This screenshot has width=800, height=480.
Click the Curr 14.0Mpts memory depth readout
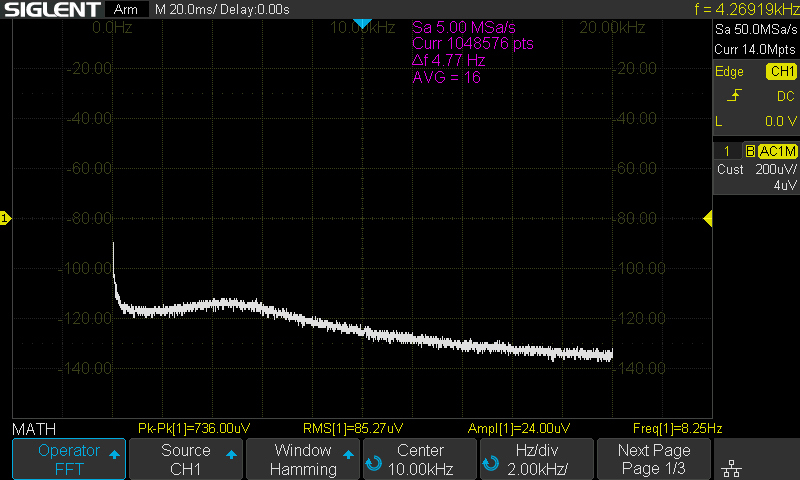(755, 49)
